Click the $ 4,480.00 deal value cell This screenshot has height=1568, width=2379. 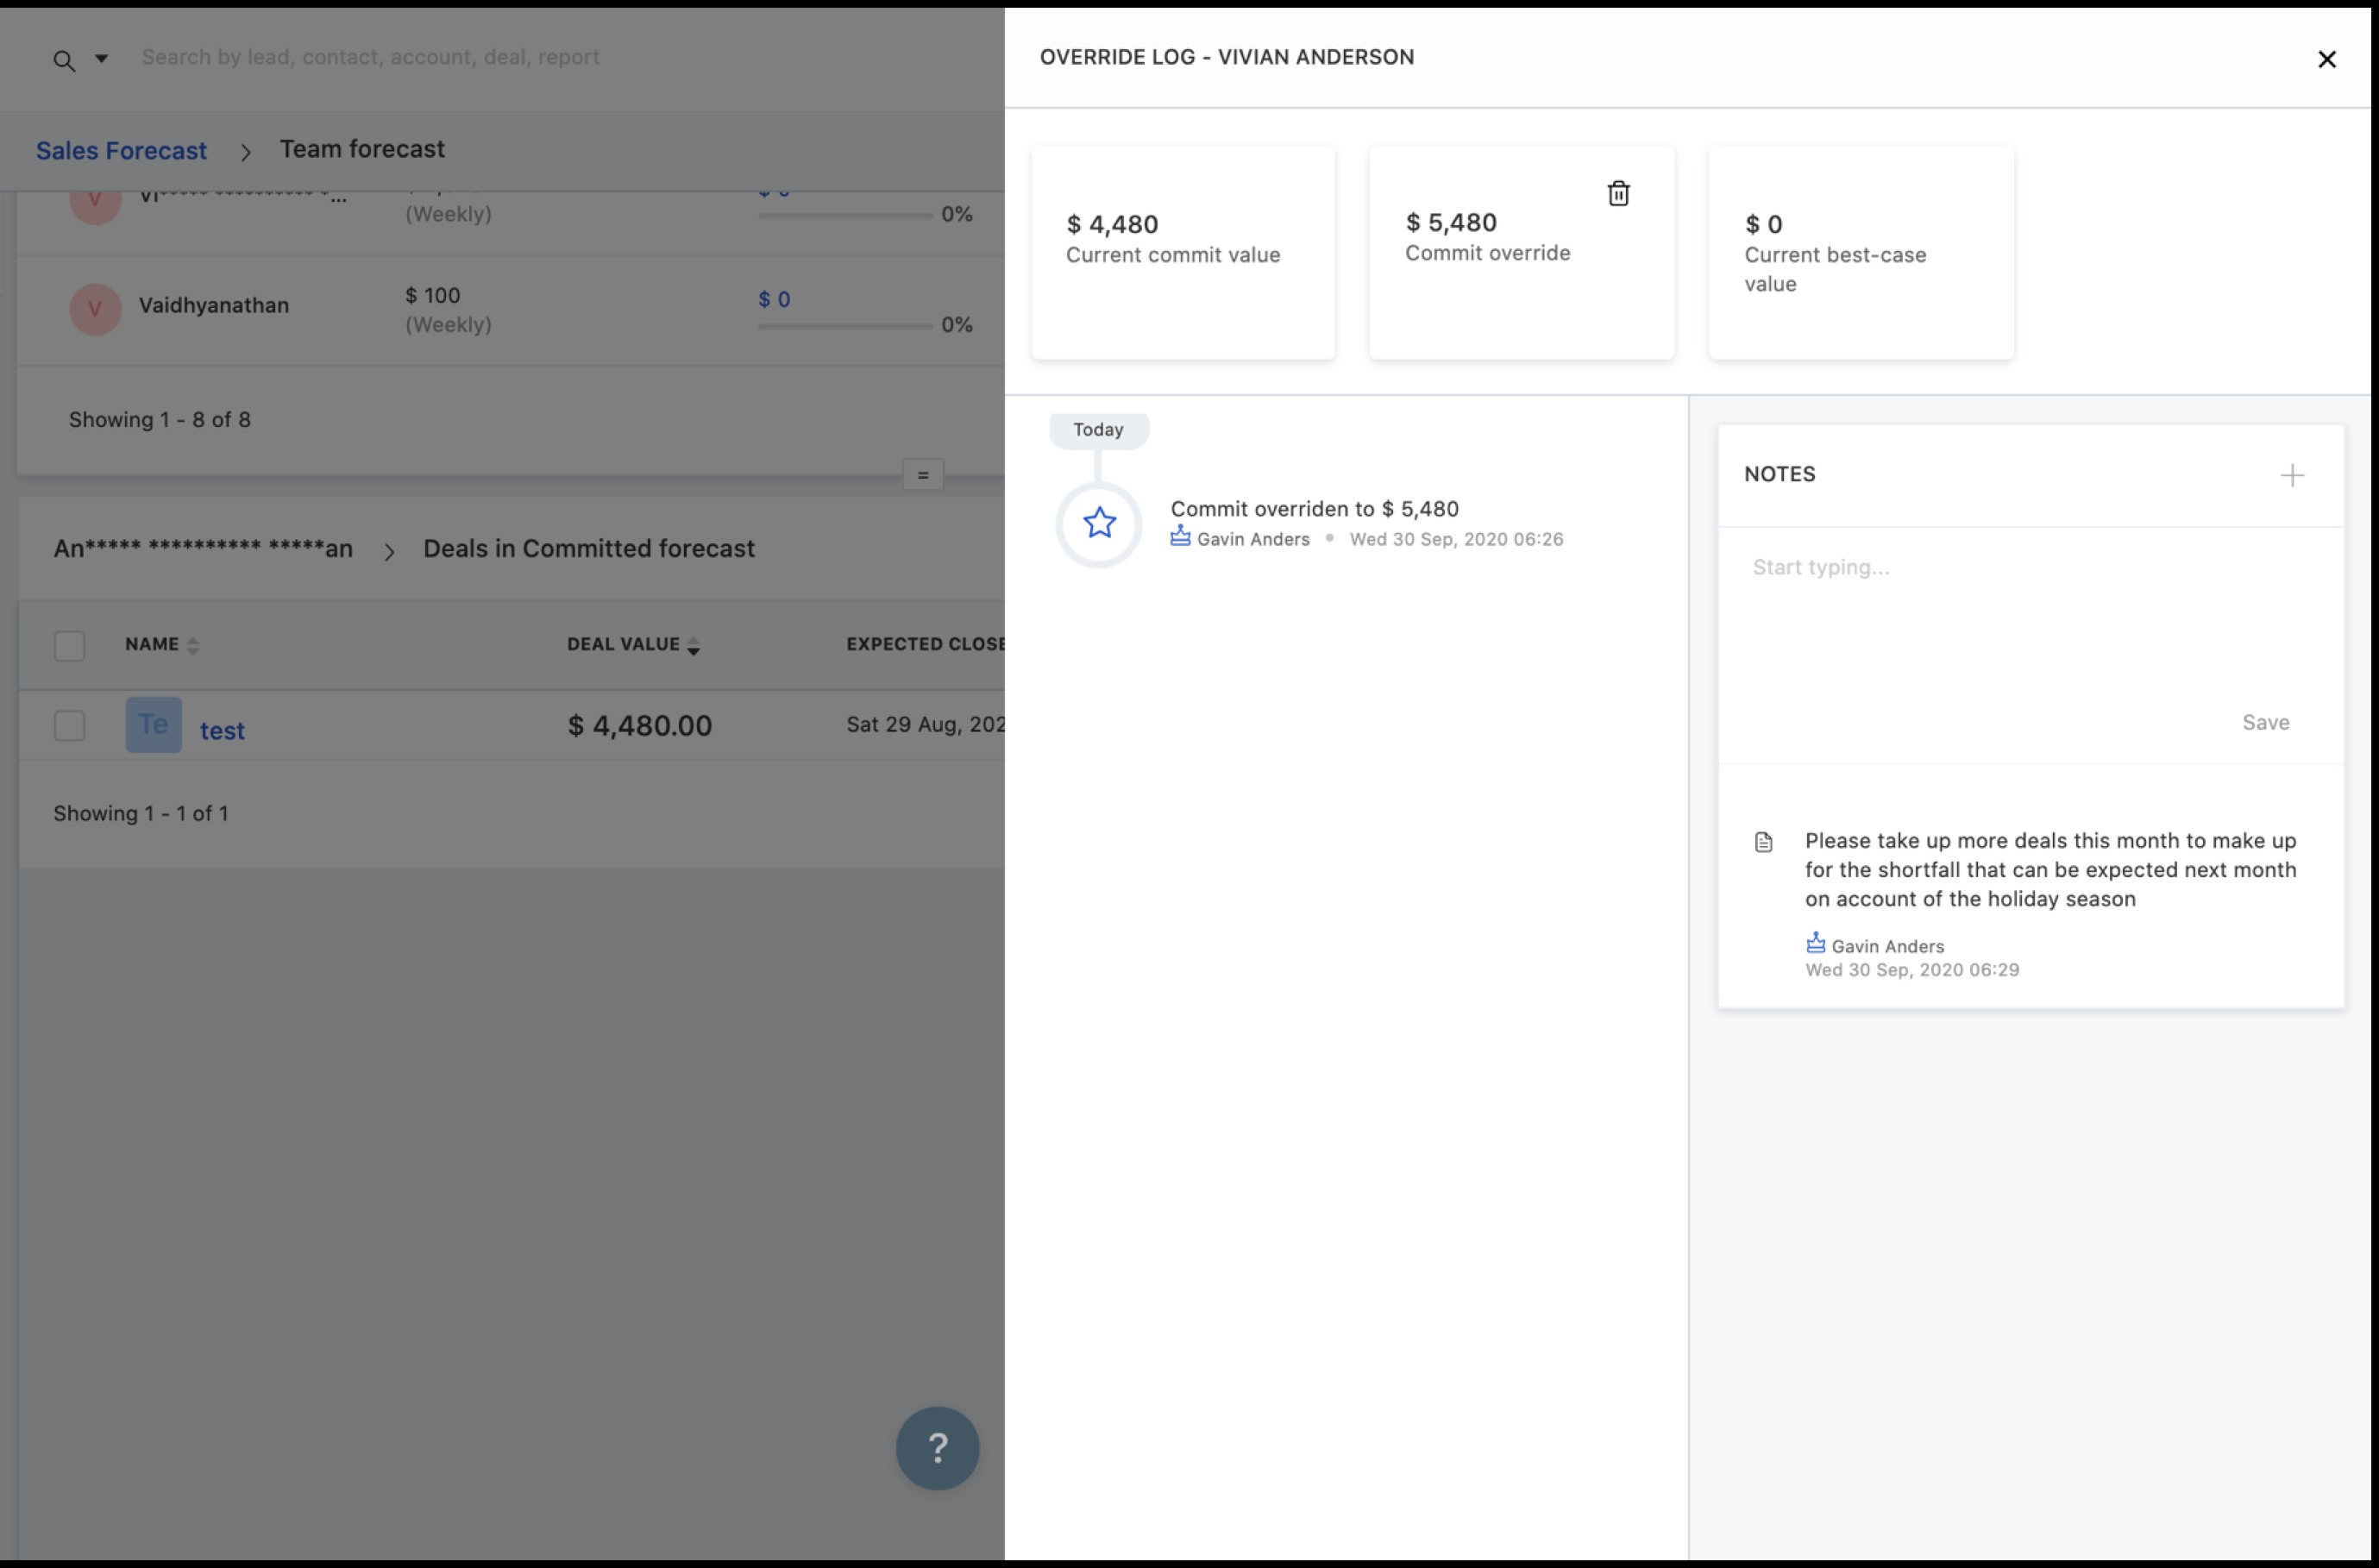(640, 726)
